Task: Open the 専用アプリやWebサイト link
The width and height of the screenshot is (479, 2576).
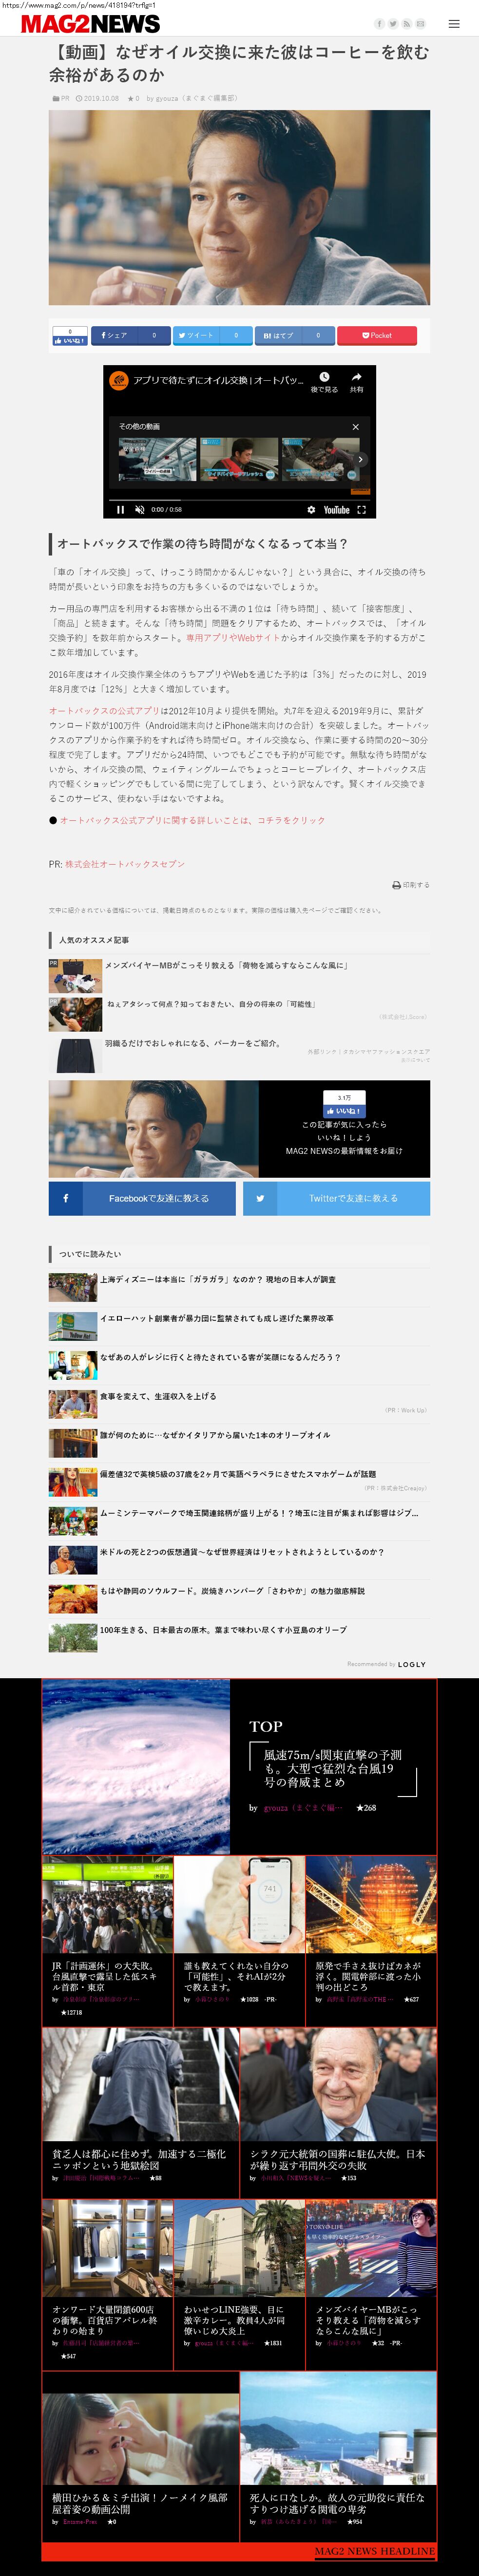Action: point(233,637)
